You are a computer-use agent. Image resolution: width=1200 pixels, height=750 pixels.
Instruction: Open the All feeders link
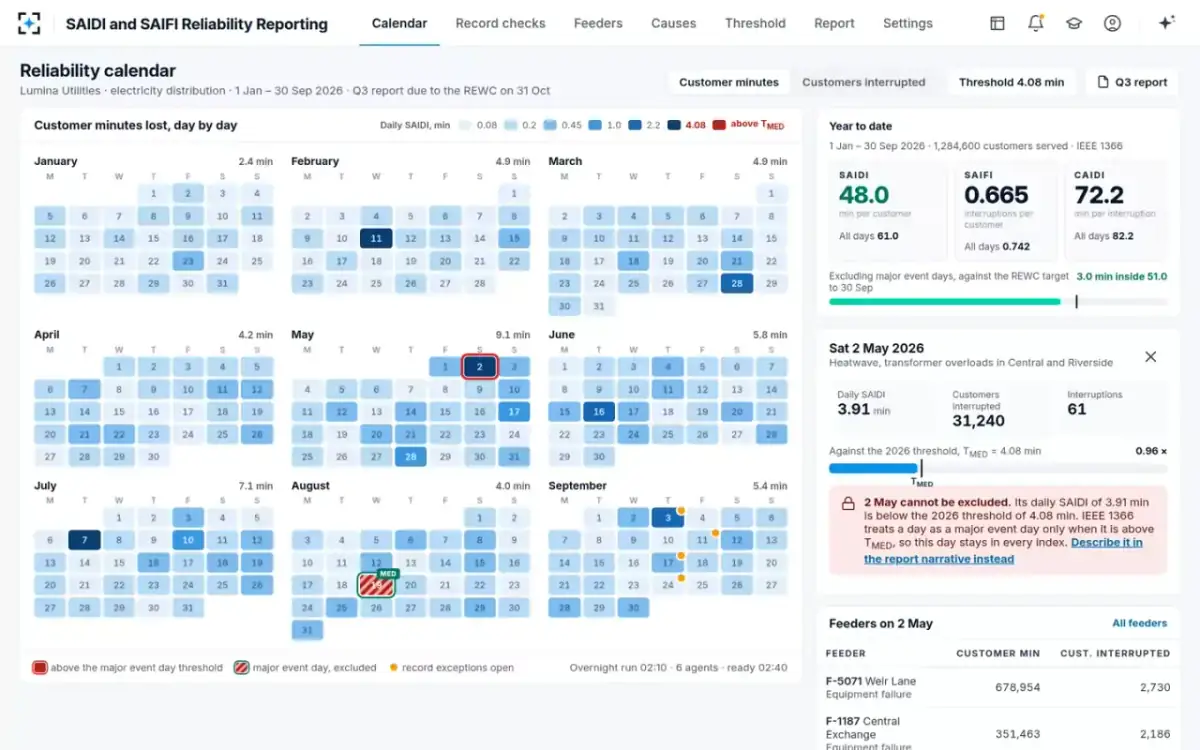tap(1140, 623)
